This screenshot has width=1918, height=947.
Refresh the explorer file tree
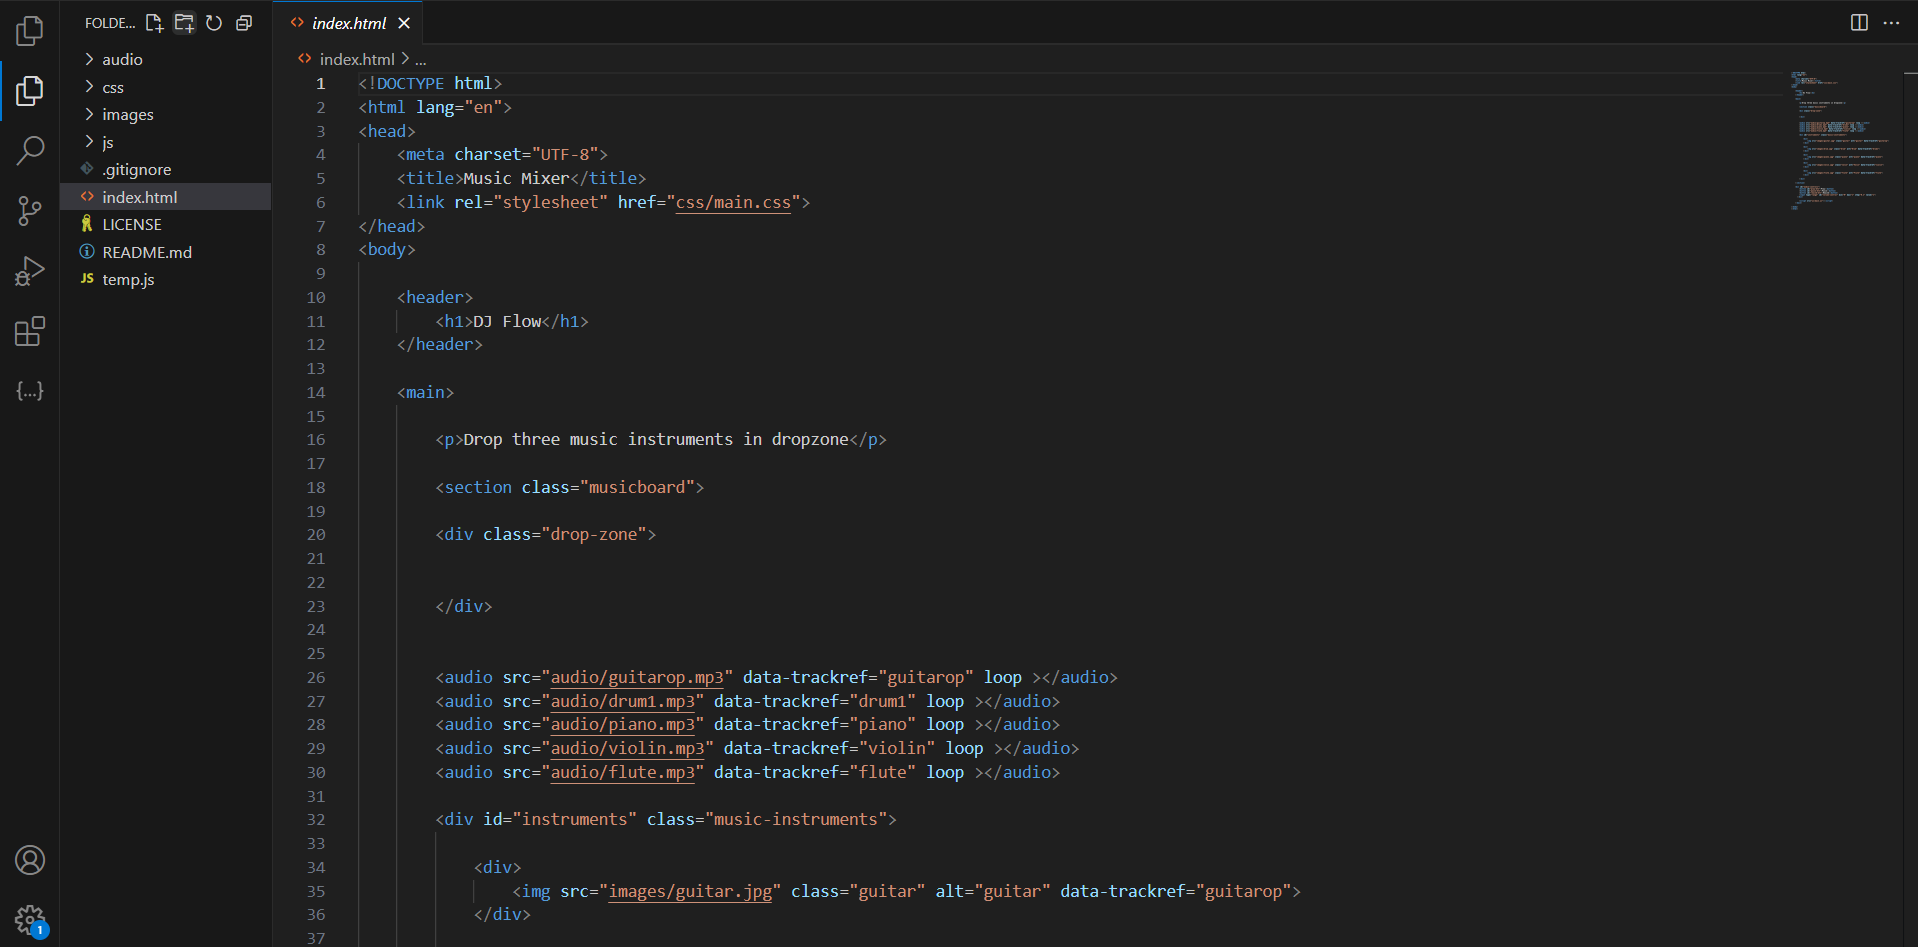[214, 23]
